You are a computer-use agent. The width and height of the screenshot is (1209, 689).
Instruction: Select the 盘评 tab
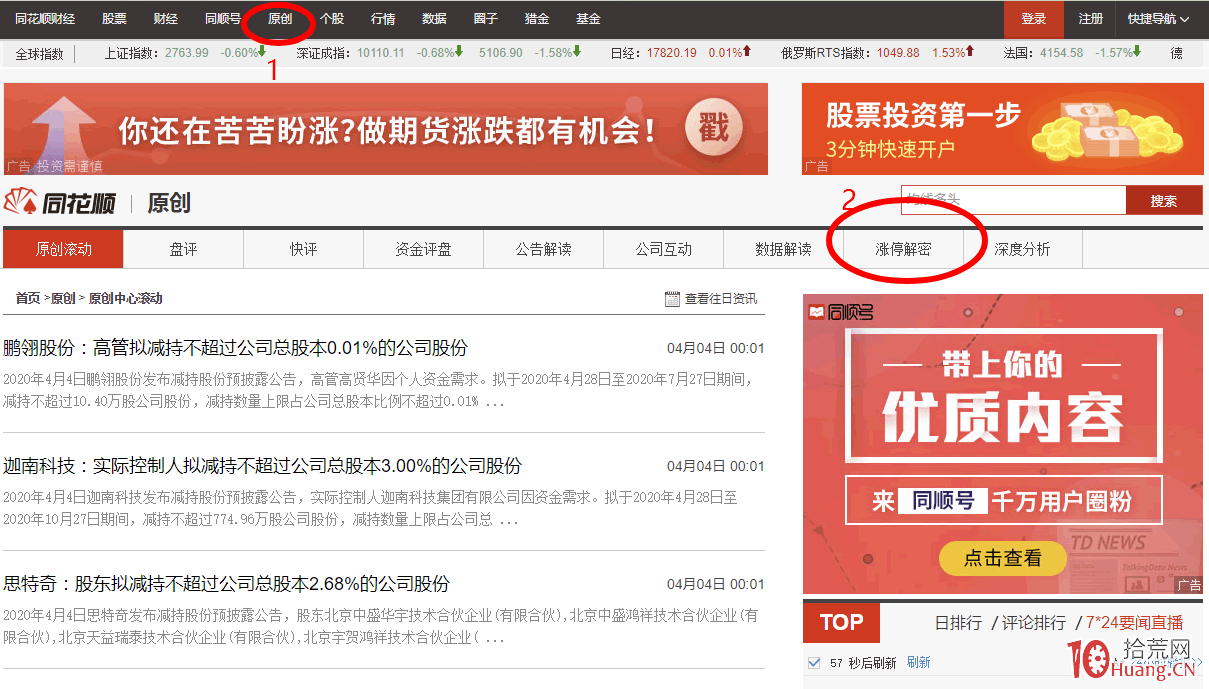184,249
